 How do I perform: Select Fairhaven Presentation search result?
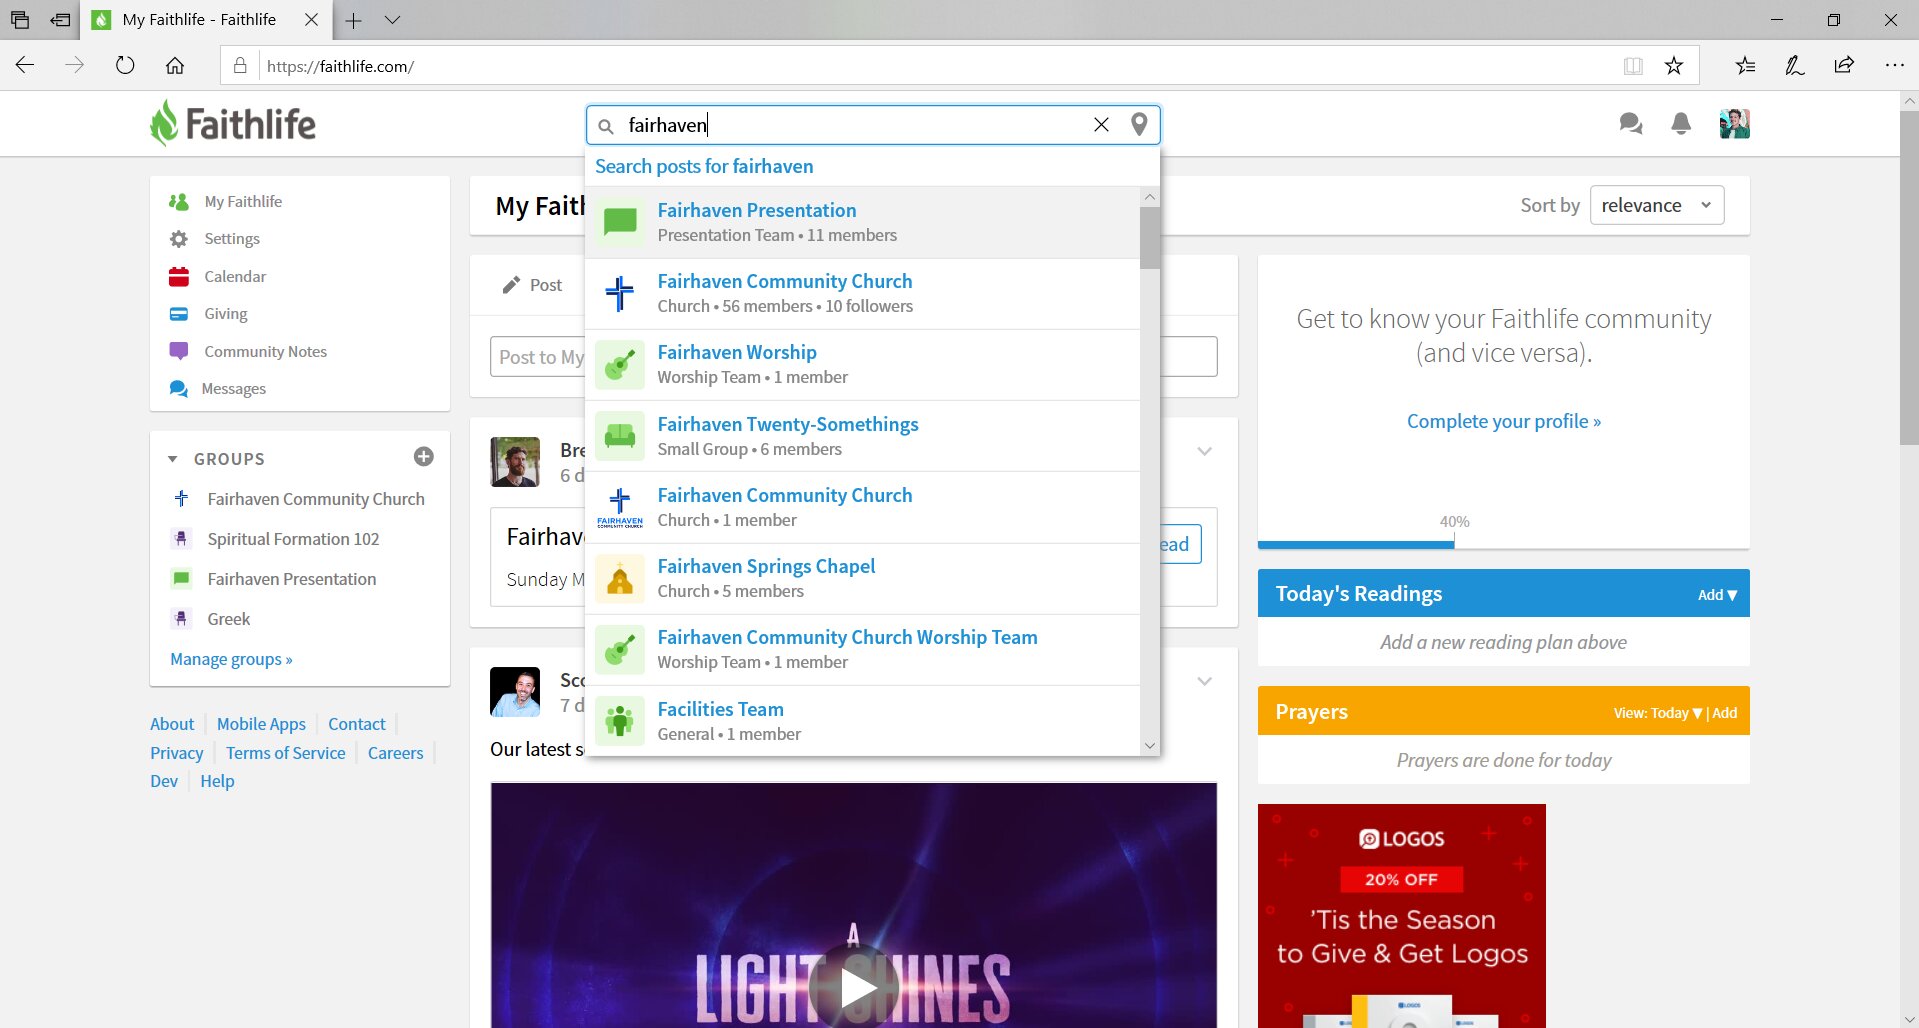863,222
